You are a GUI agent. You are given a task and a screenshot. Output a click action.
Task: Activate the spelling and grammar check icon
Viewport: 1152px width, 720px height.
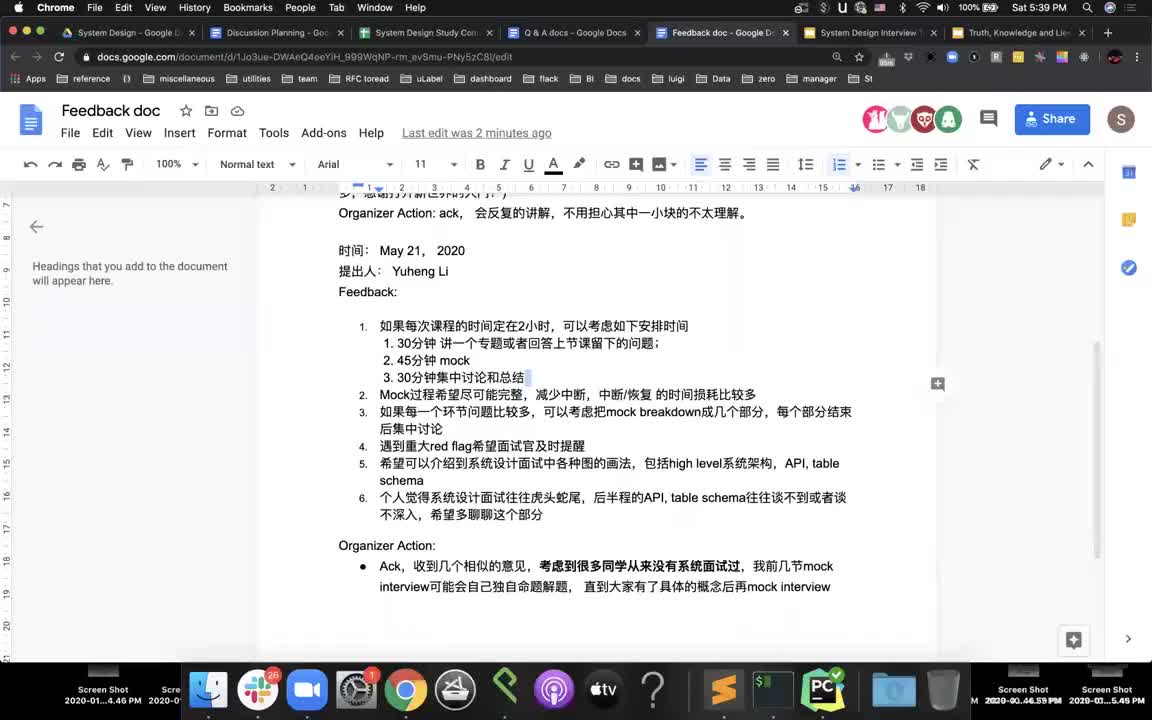103,165
